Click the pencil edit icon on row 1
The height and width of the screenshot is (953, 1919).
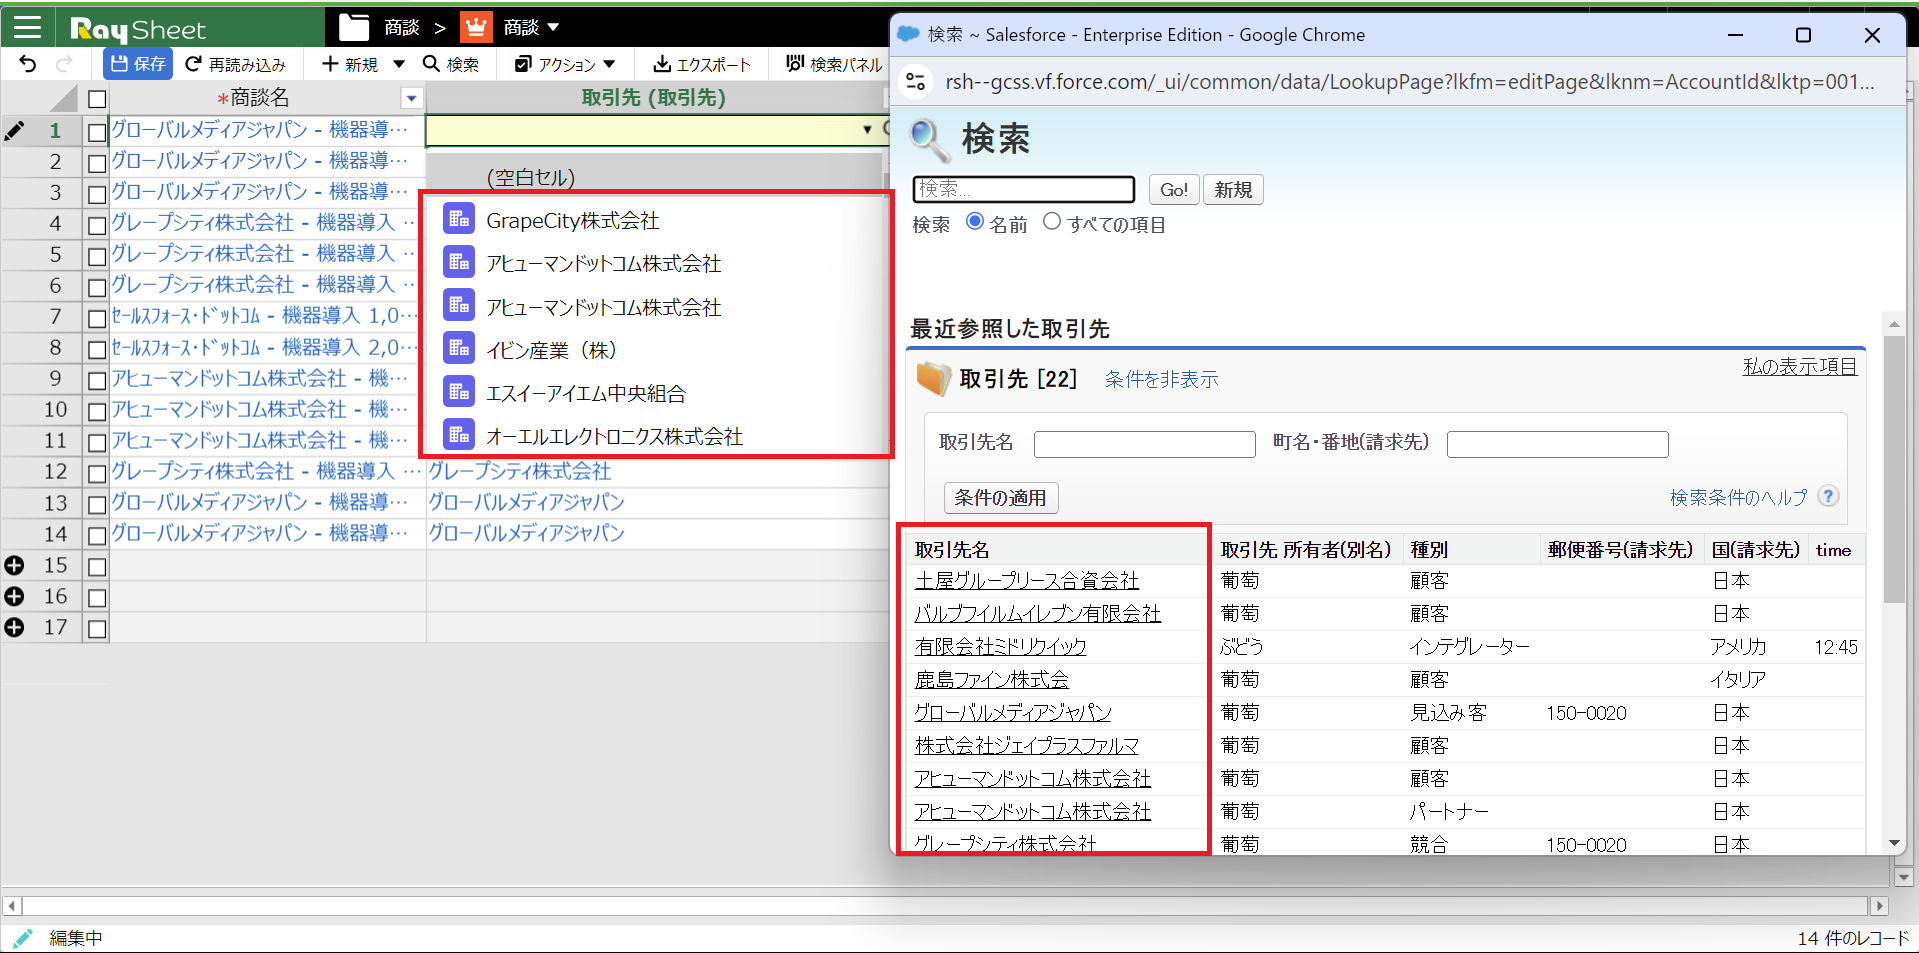[x=14, y=131]
